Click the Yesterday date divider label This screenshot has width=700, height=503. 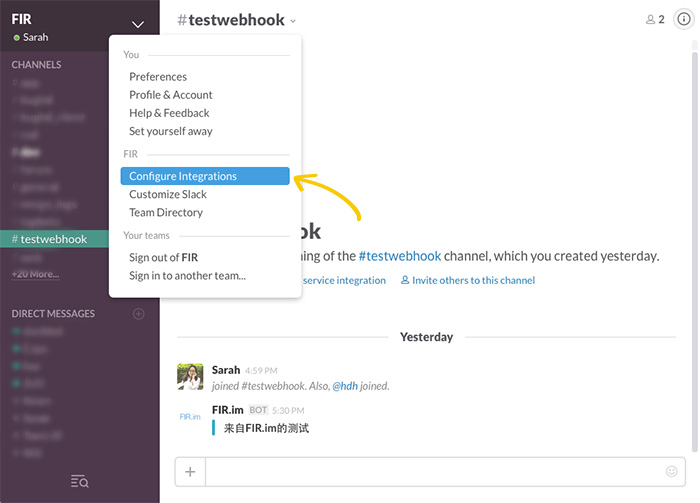pyautogui.click(x=426, y=337)
